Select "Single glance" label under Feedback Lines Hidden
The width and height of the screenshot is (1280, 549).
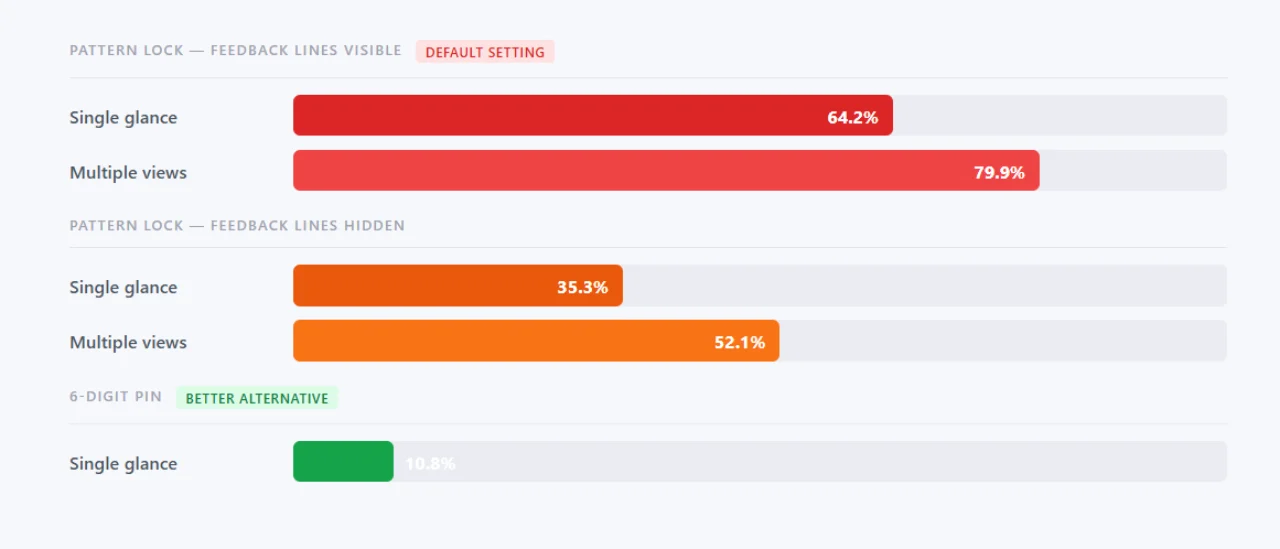coord(123,287)
